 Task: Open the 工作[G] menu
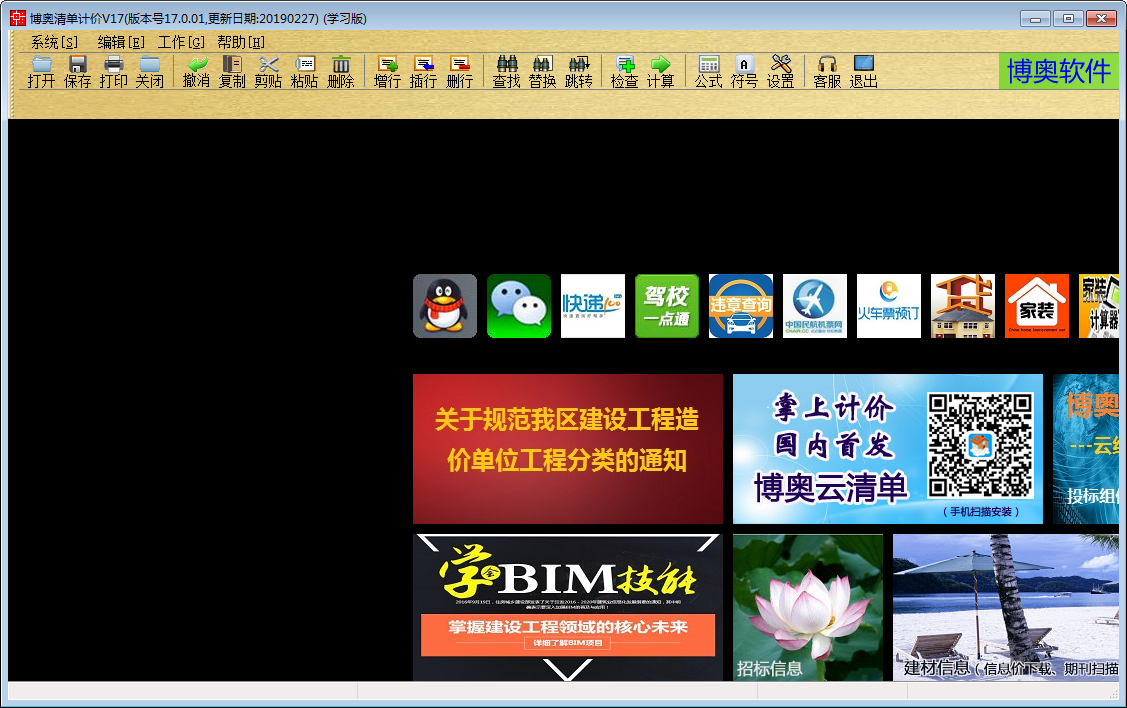tap(181, 42)
